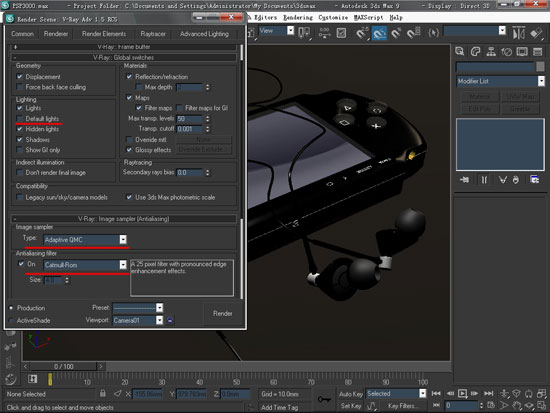Screen dimensions: 550x413
Task: Click the Align tool icon
Action: (536, 33)
